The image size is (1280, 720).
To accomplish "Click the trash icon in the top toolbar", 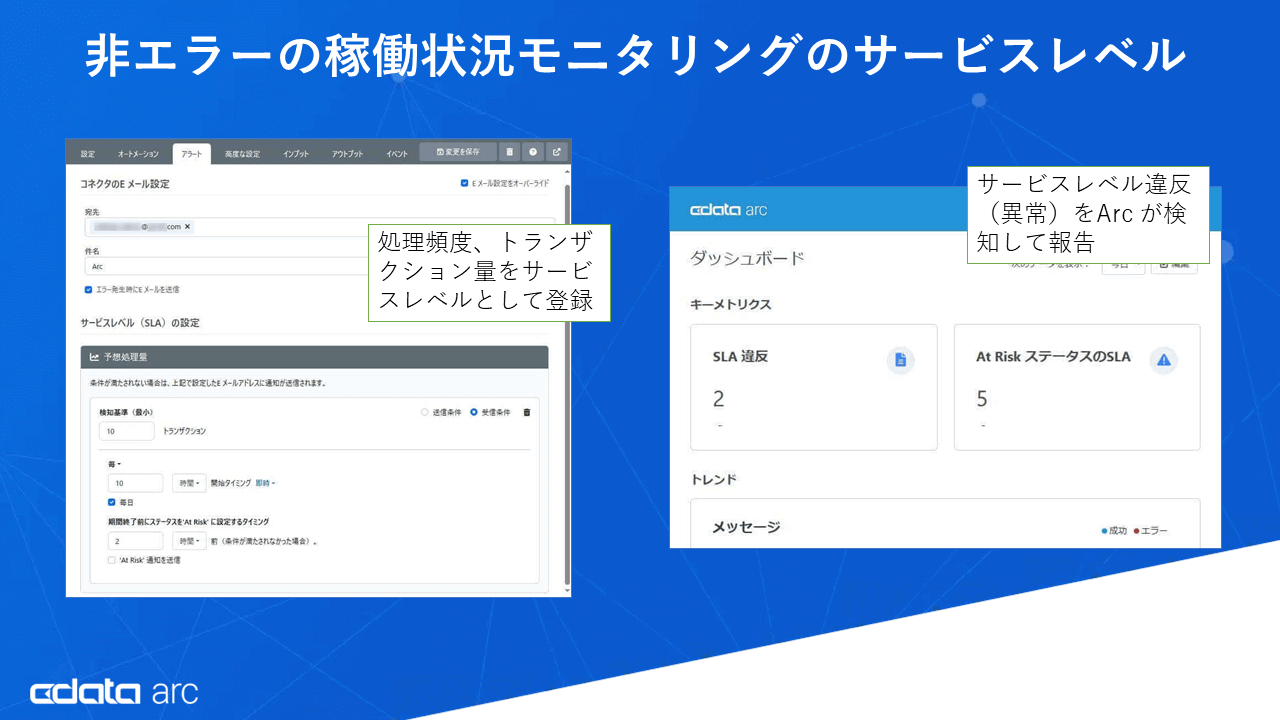I will 510,152.
